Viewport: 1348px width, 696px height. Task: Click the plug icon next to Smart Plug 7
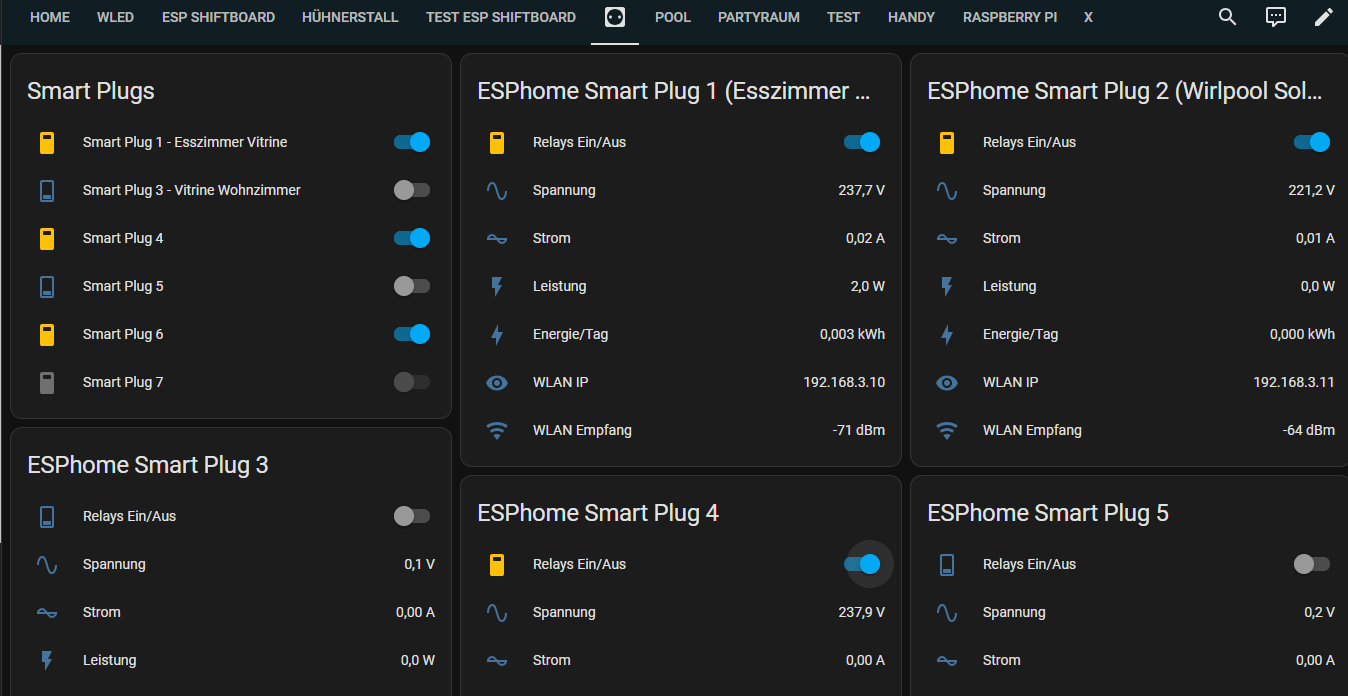[47, 382]
